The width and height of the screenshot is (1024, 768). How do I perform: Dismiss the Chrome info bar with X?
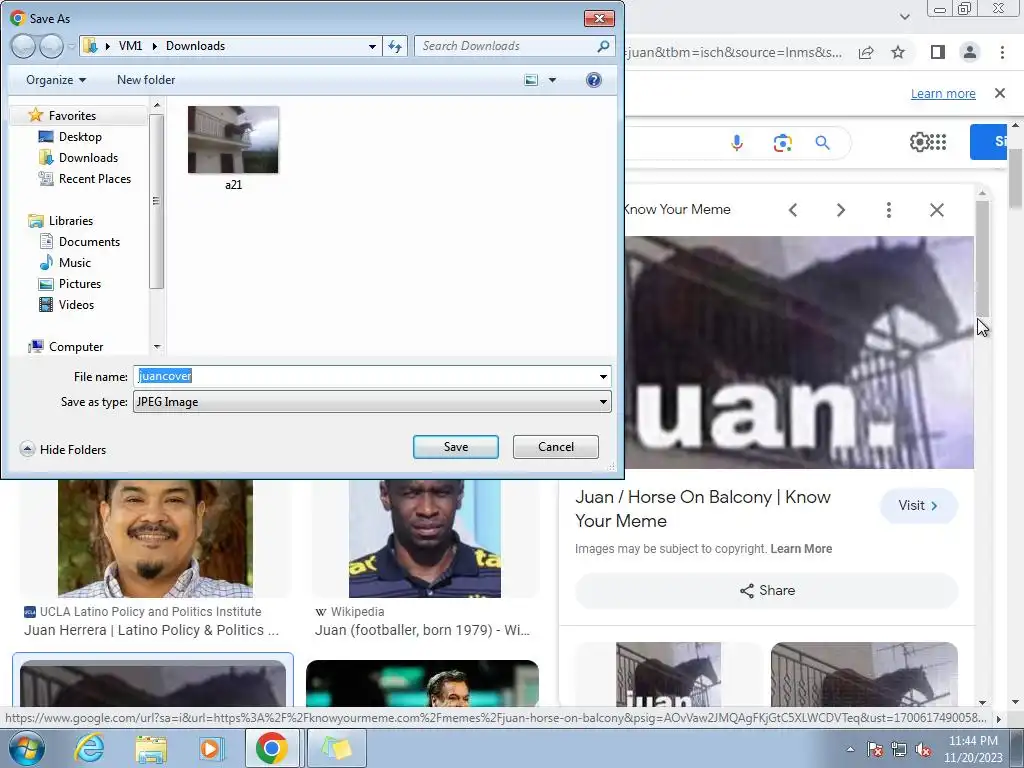1000,93
